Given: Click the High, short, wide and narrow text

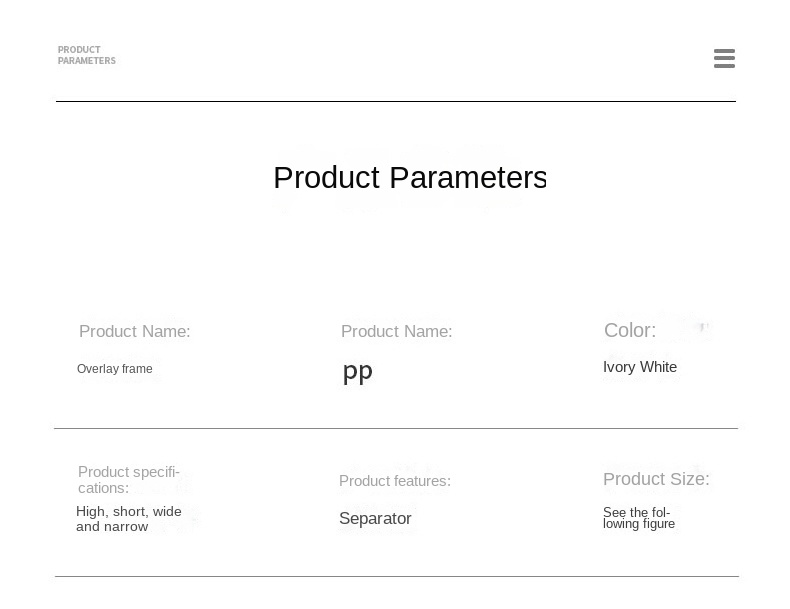Looking at the screenshot, I should (128, 519).
